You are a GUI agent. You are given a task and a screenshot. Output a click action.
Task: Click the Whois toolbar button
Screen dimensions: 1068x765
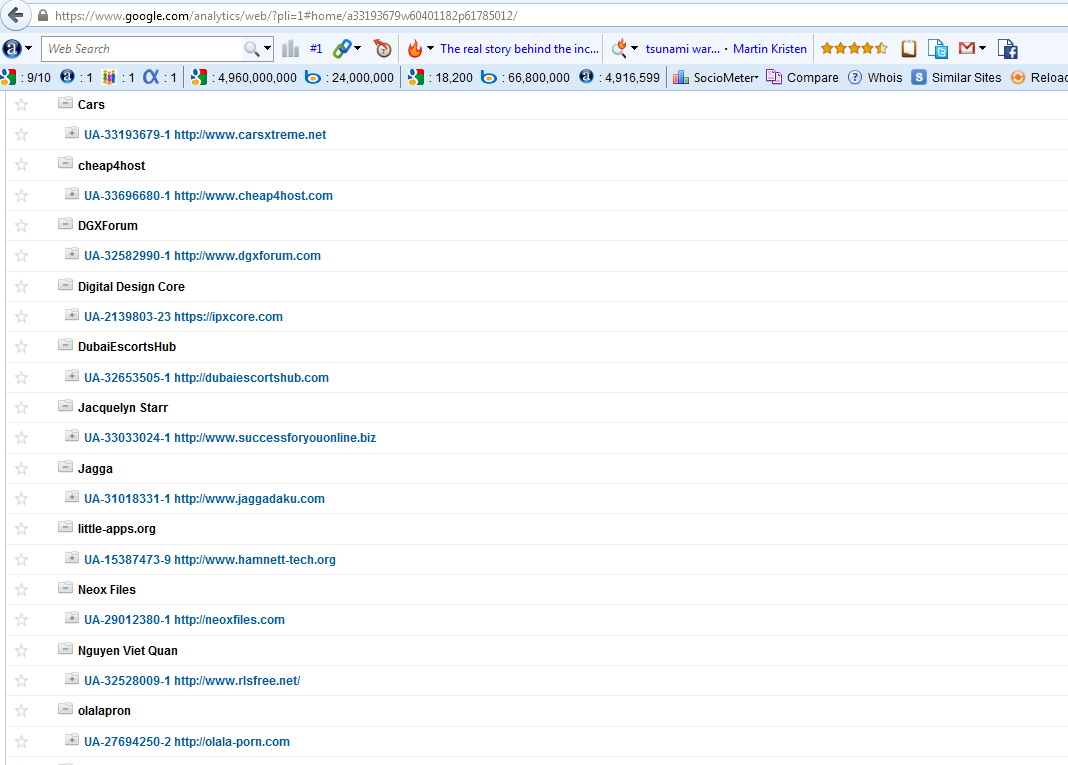[x=875, y=78]
